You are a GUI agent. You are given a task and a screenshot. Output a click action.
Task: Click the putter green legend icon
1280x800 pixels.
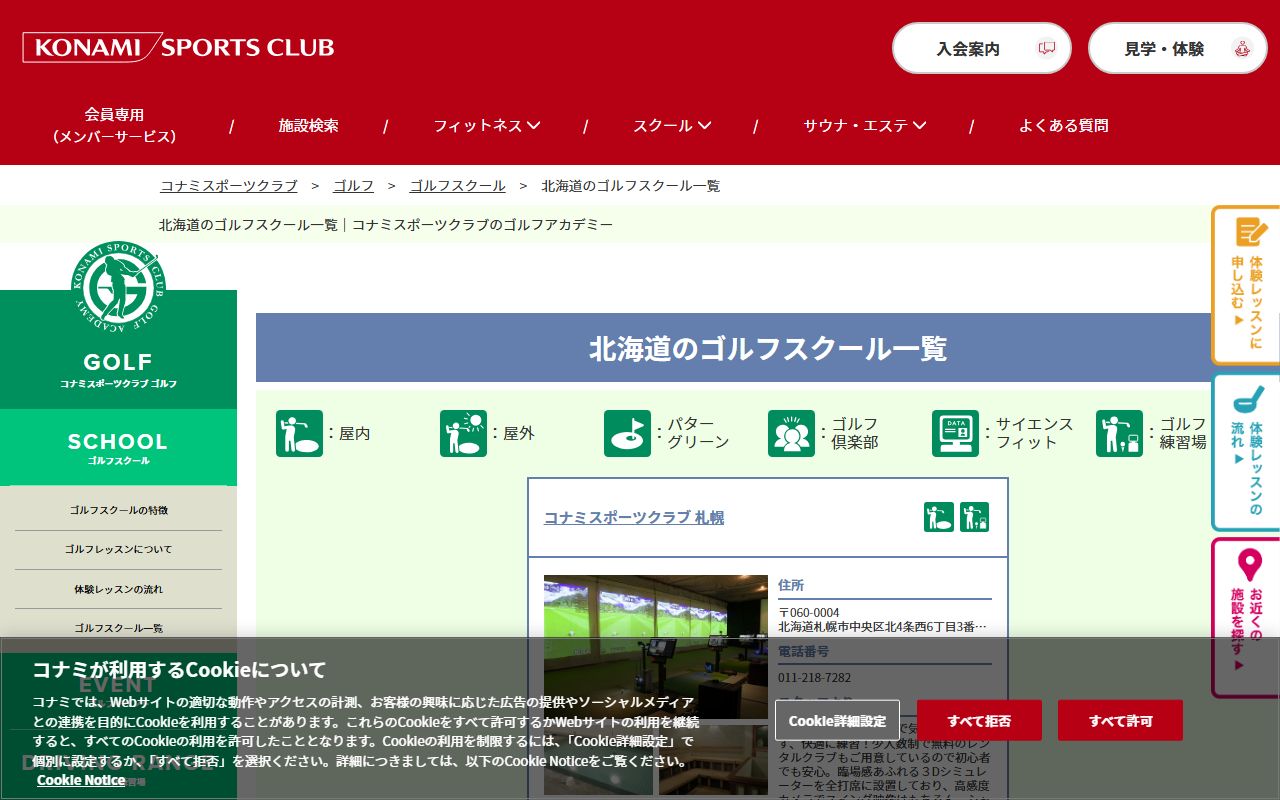[x=627, y=433]
